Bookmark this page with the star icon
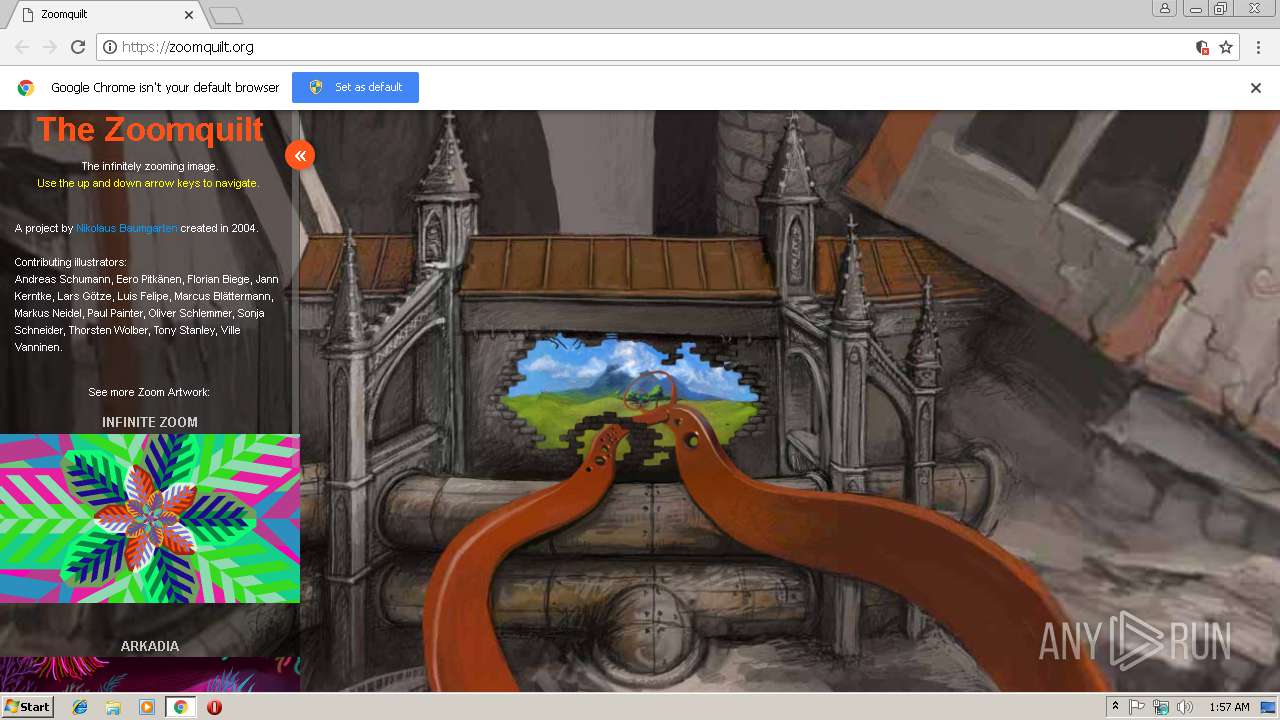 coord(1226,47)
